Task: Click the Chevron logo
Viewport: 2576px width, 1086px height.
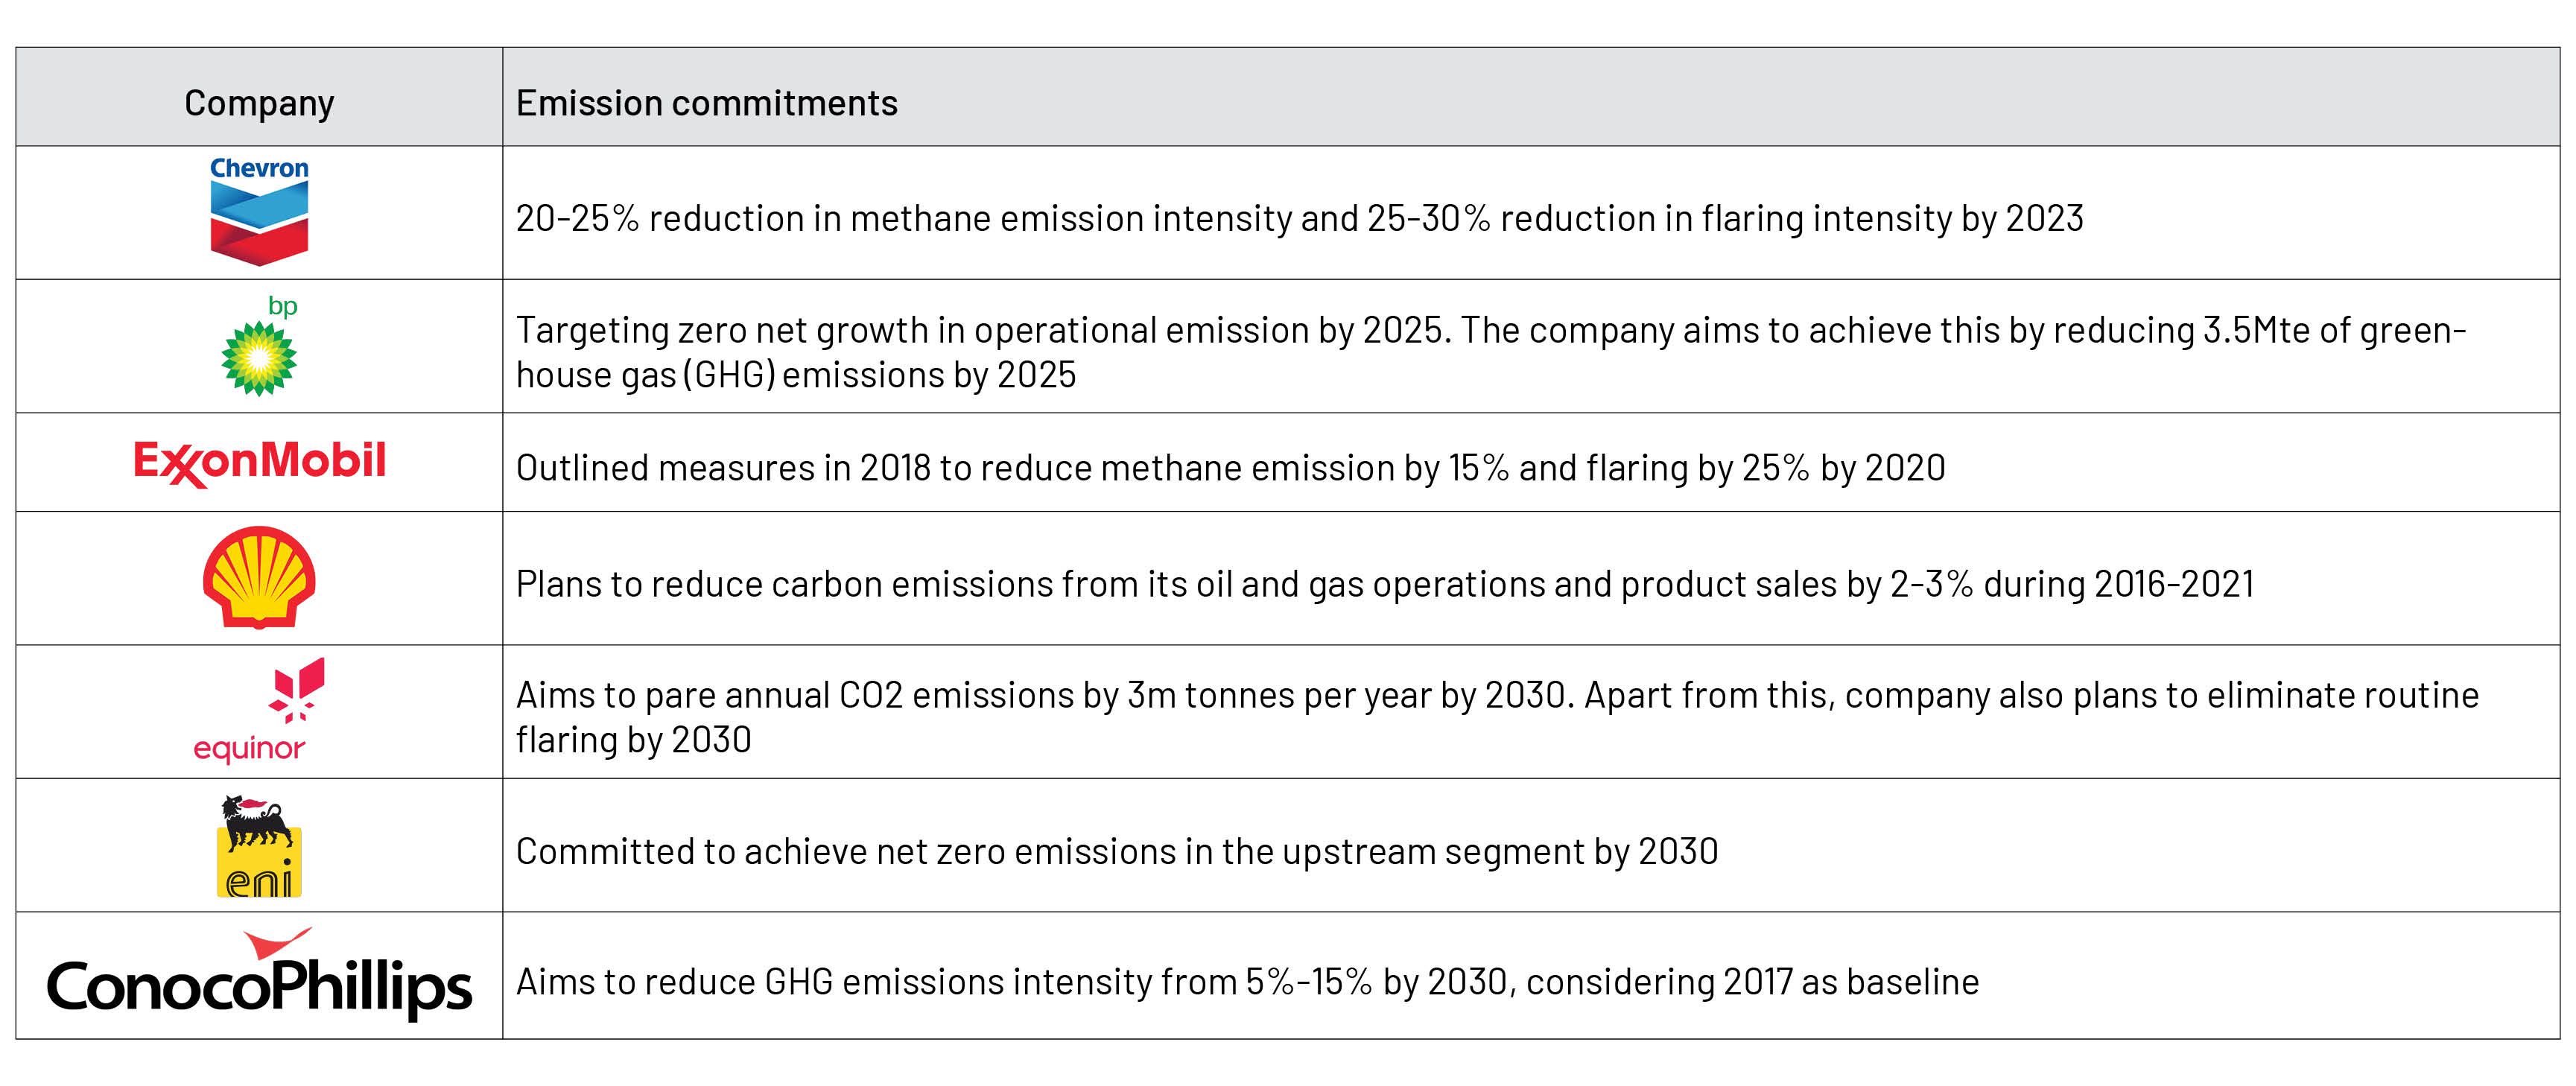Action: click(259, 212)
